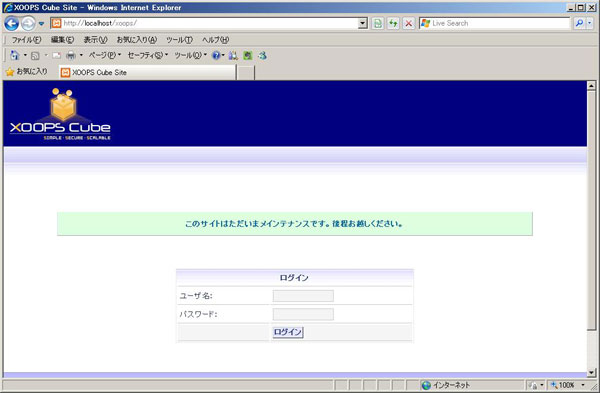600x393 pixels.
Task: Open a new tab with blank tab button
Action: (x=245, y=72)
